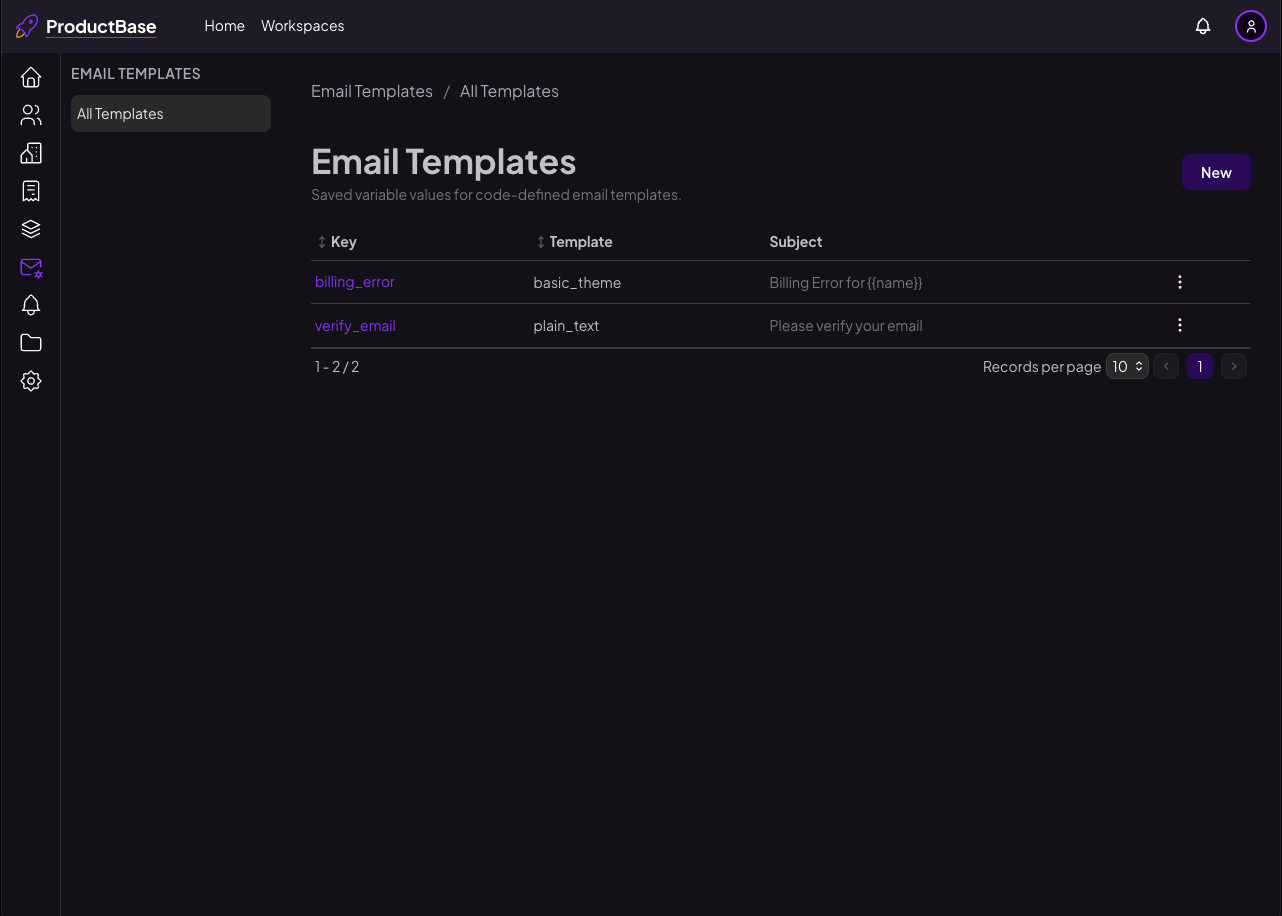The height and width of the screenshot is (916, 1282).
Task: Open the Records per page dropdown
Action: pos(1127,367)
